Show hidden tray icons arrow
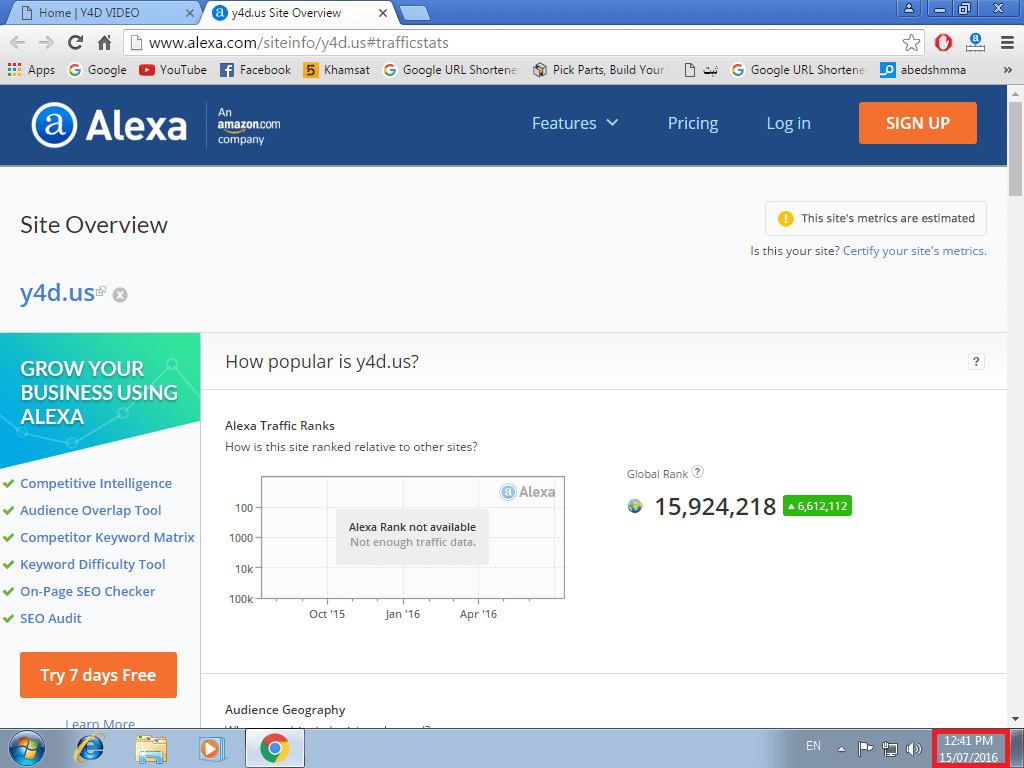Viewport: 1024px width, 768px height. [x=842, y=748]
